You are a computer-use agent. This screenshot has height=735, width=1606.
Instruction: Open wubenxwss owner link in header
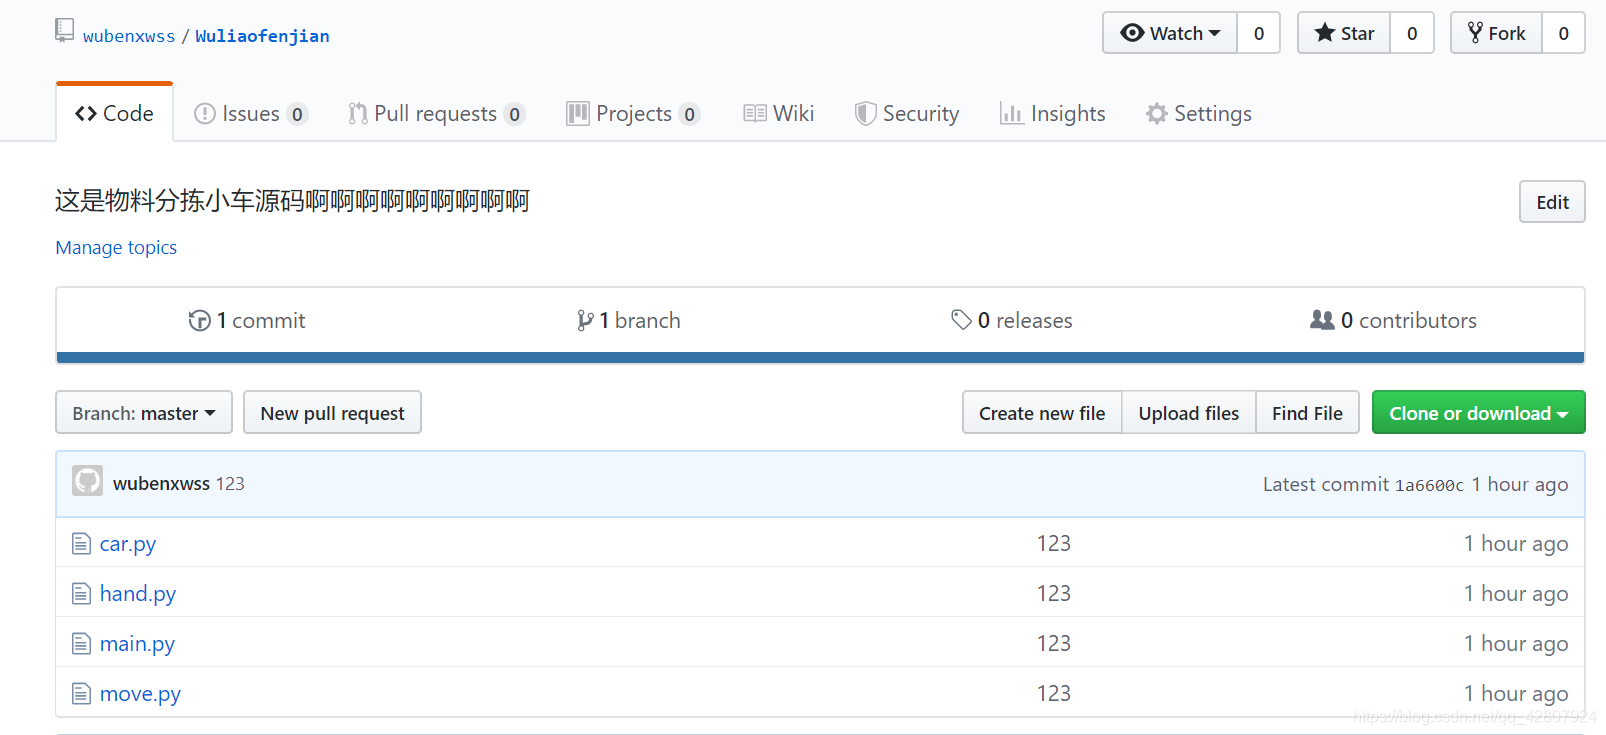pos(129,36)
